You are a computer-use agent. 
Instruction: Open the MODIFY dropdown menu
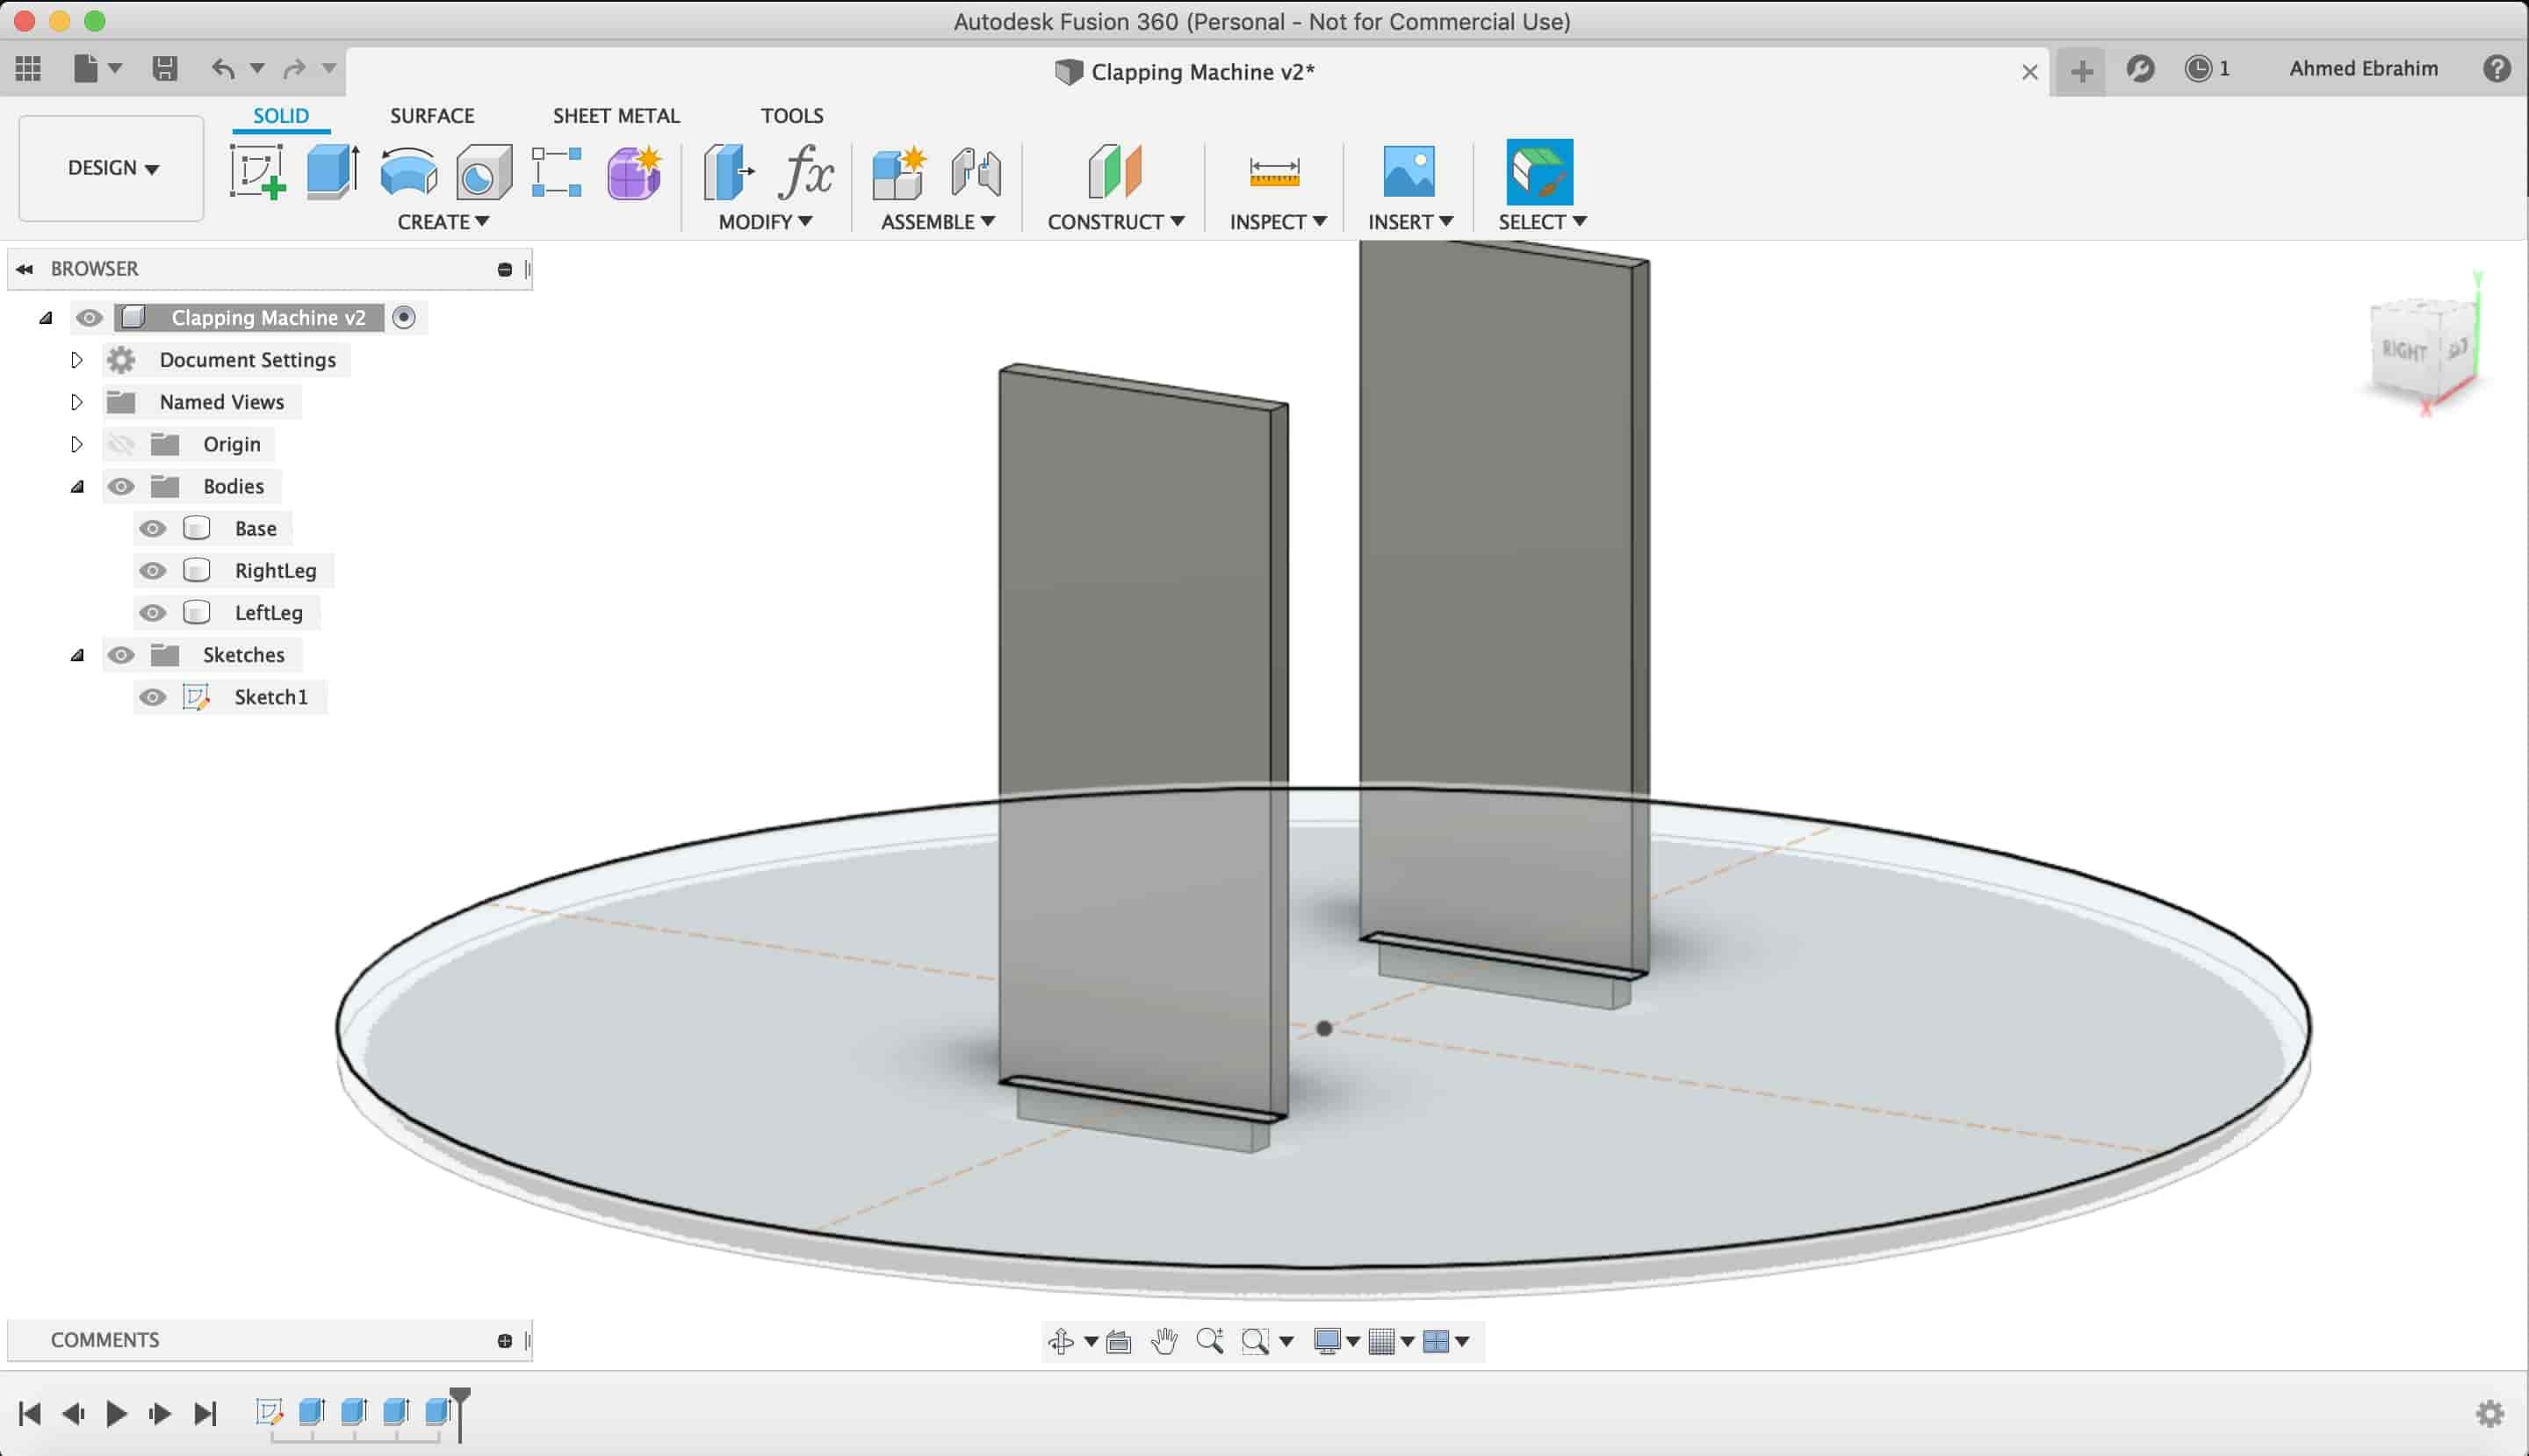pyautogui.click(x=765, y=222)
